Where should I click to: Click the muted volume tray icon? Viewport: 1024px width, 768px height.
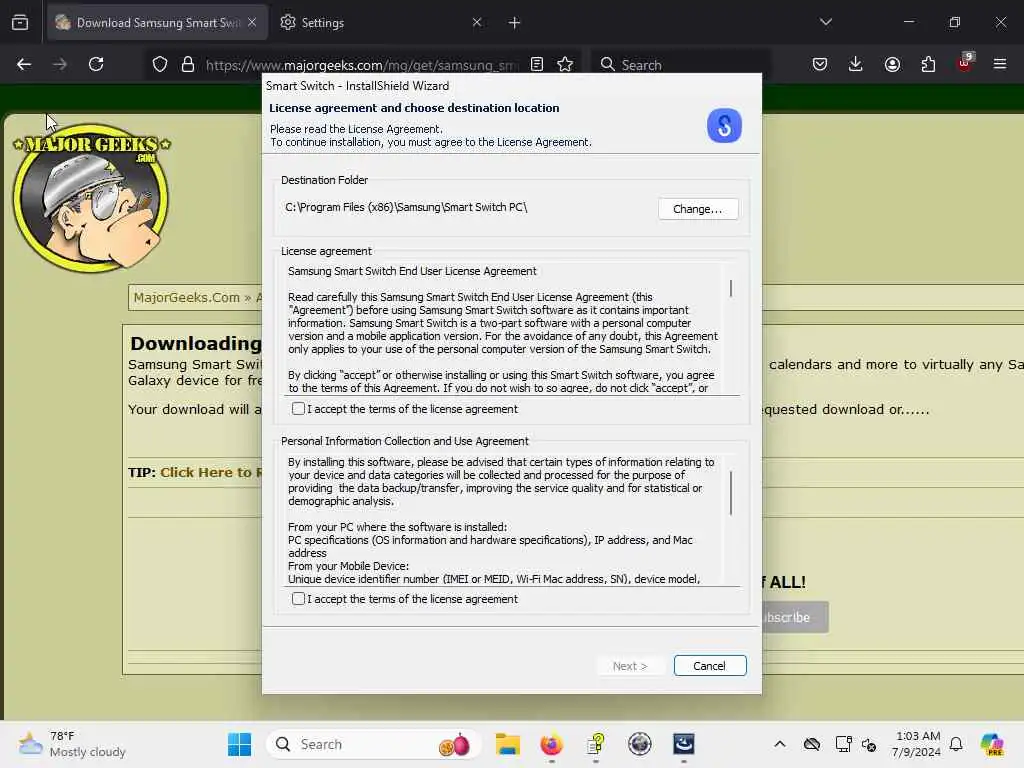pyautogui.click(x=869, y=744)
